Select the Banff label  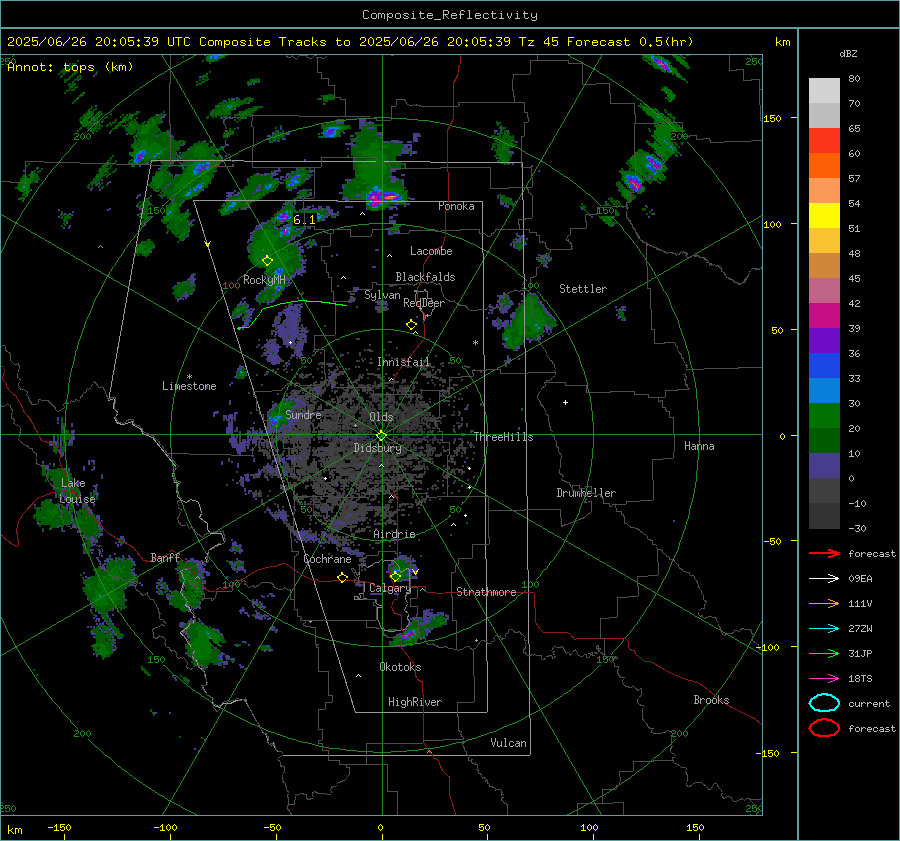coord(165,558)
